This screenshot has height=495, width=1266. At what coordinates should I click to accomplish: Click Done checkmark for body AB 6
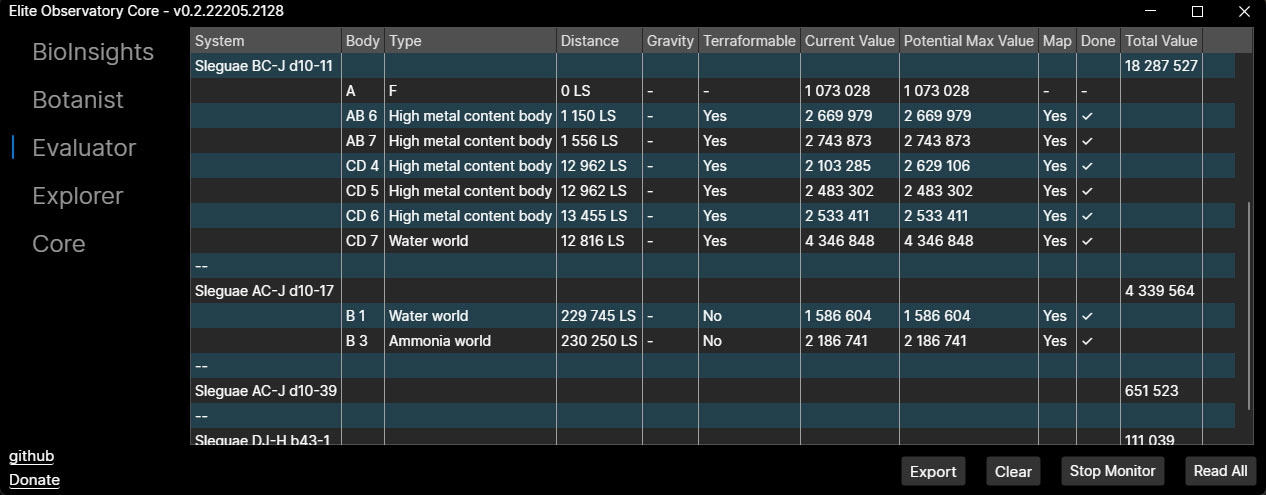[x=1087, y=116]
